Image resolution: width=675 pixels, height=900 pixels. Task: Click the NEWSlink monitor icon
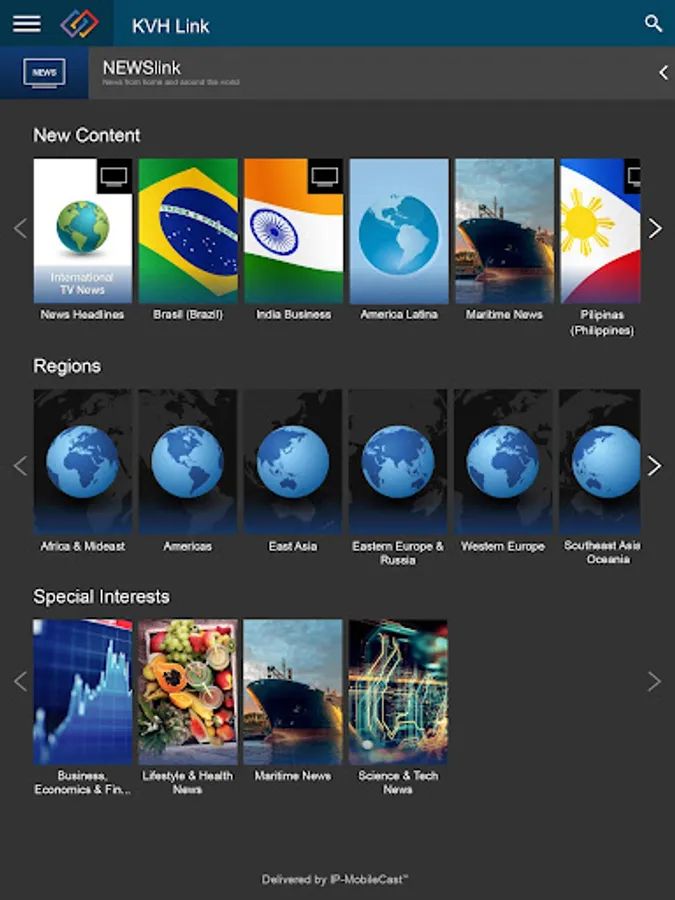pos(44,73)
